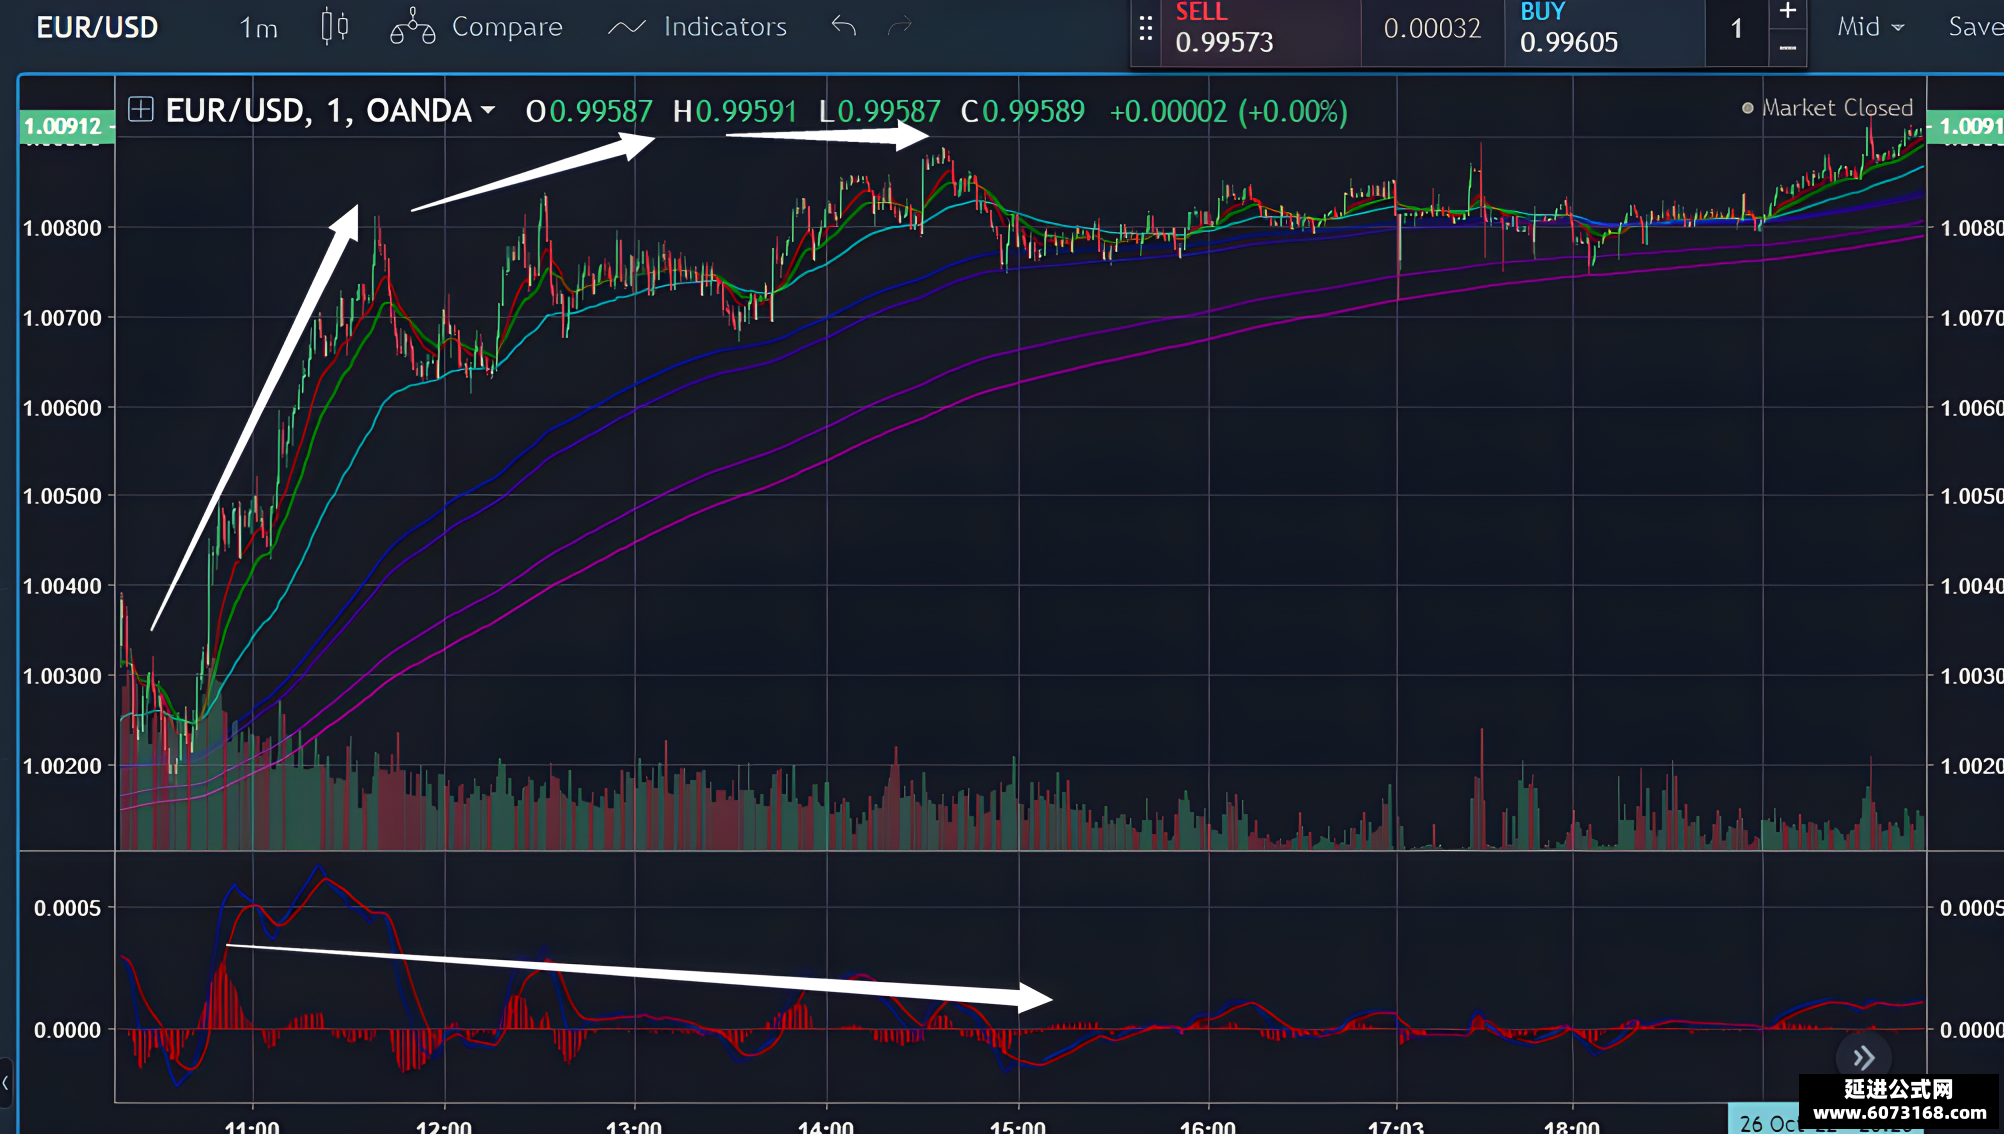Open the candlestick chart style selector
This screenshot has height=1134, width=2004.
pyautogui.click(x=335, y=27)
